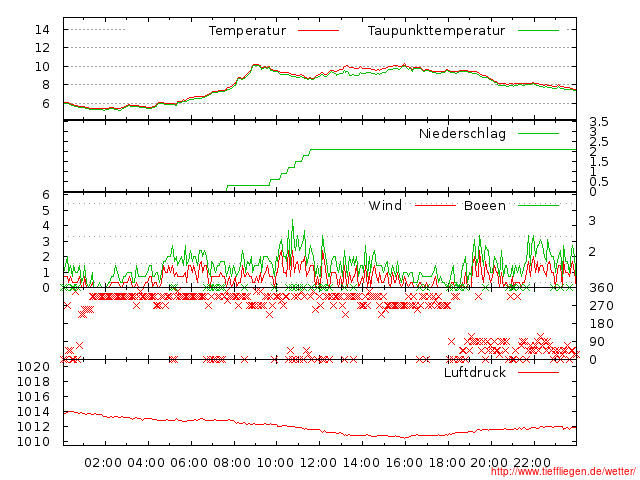This screenshot has width=640, height=480.
Task: Click the 1010 pressure axis value
Action: pos(33,442)
